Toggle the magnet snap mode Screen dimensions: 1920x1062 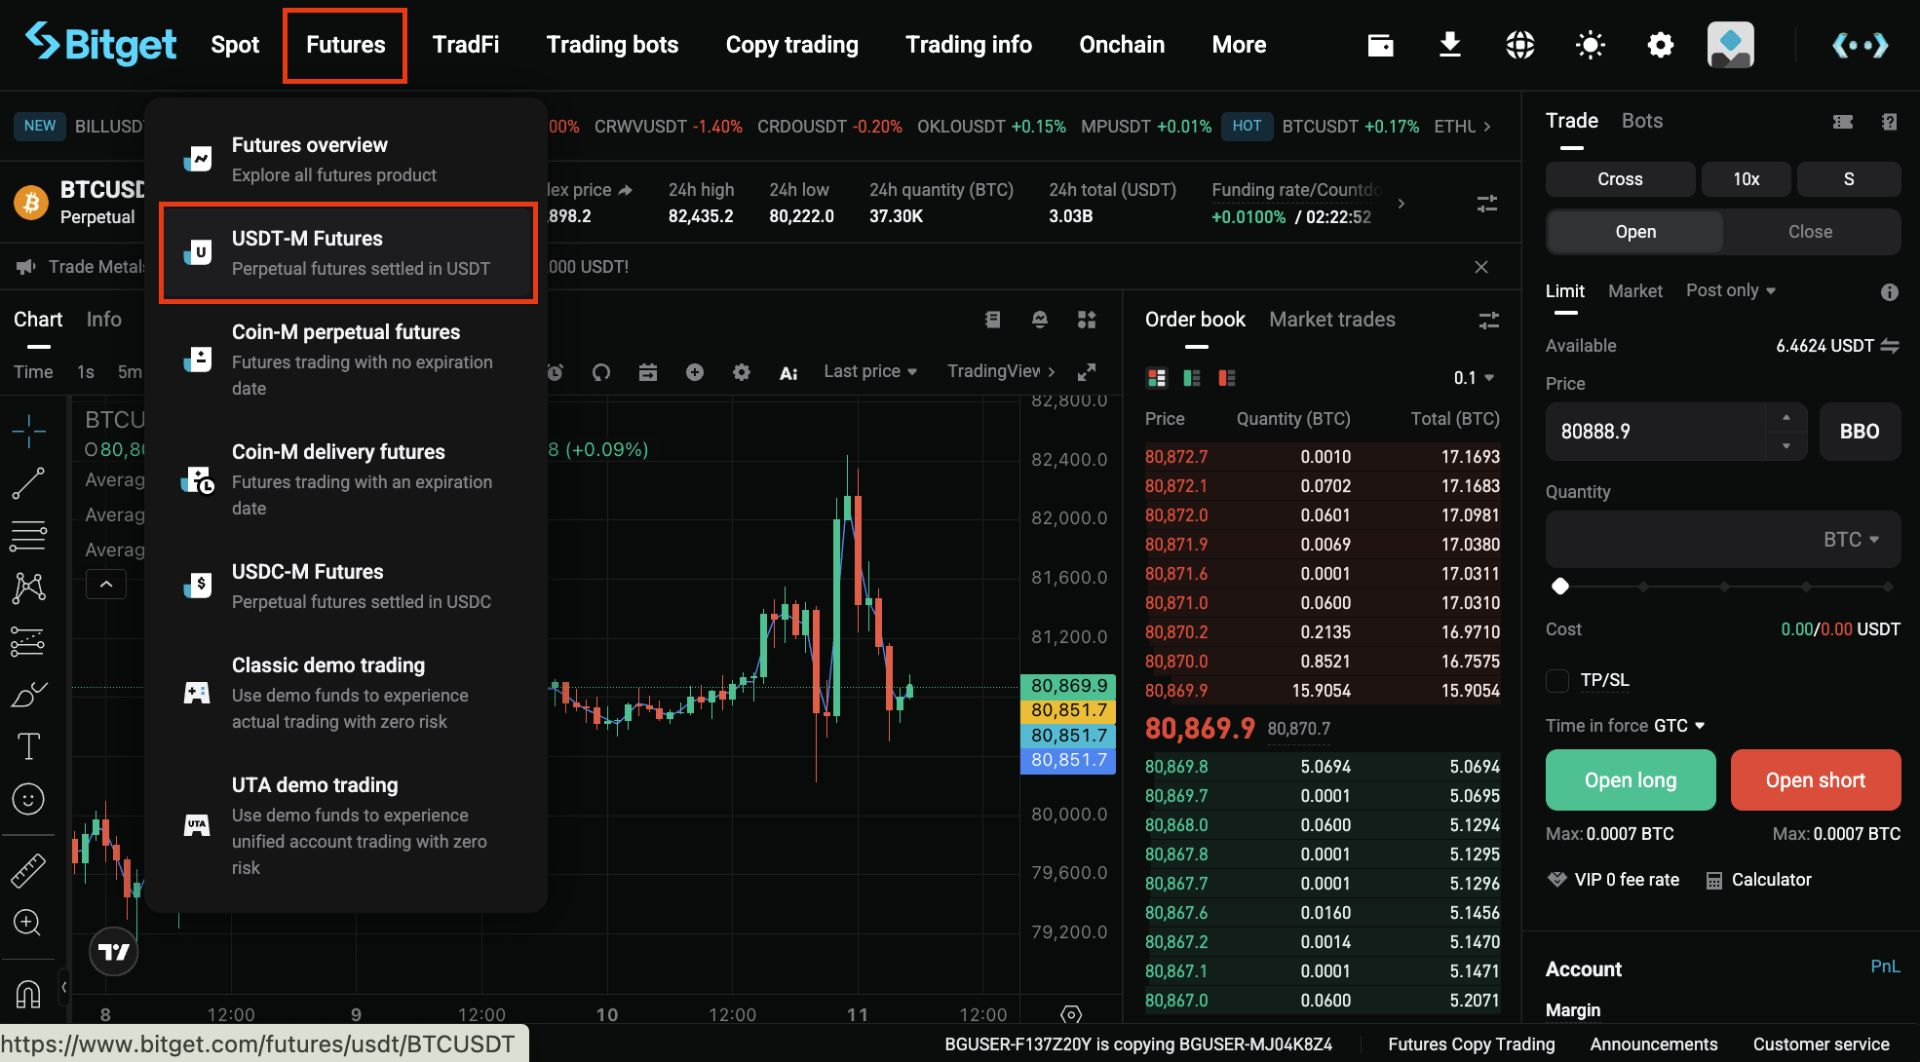[29, 994]
